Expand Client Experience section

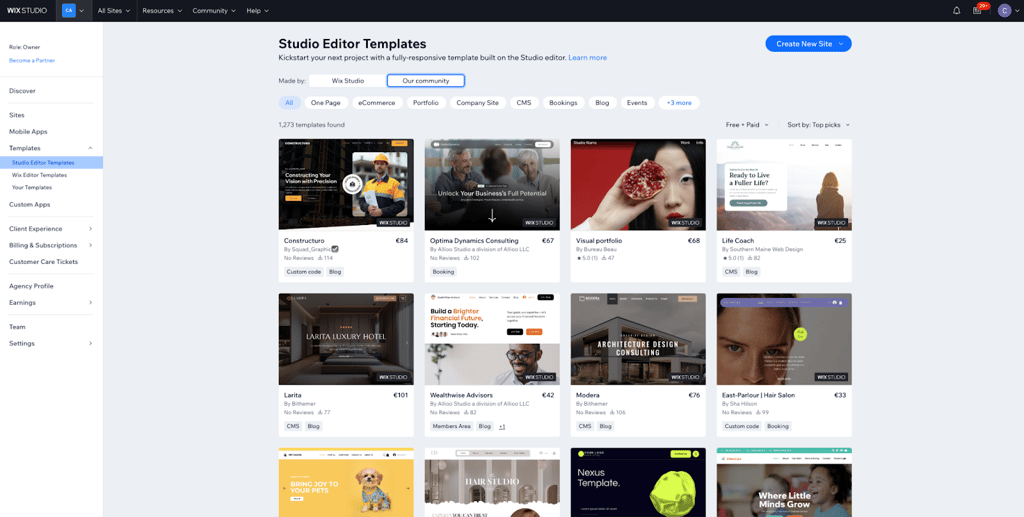click(51, 228)
